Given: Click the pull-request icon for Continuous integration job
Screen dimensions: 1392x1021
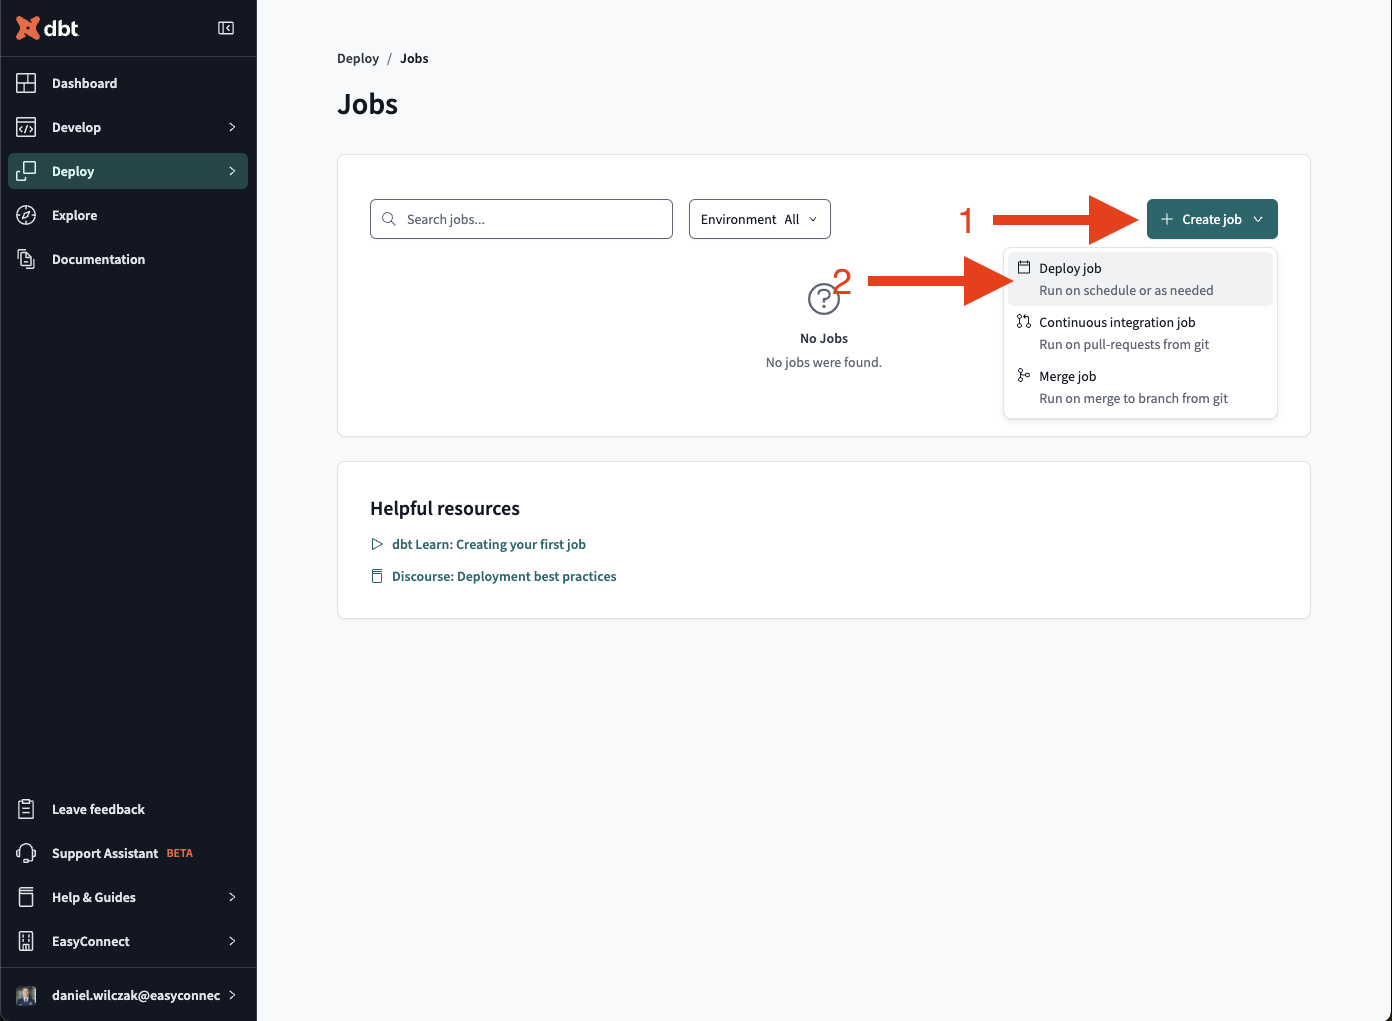Looking at the screenshot, I should click(x=1024, y=321).
